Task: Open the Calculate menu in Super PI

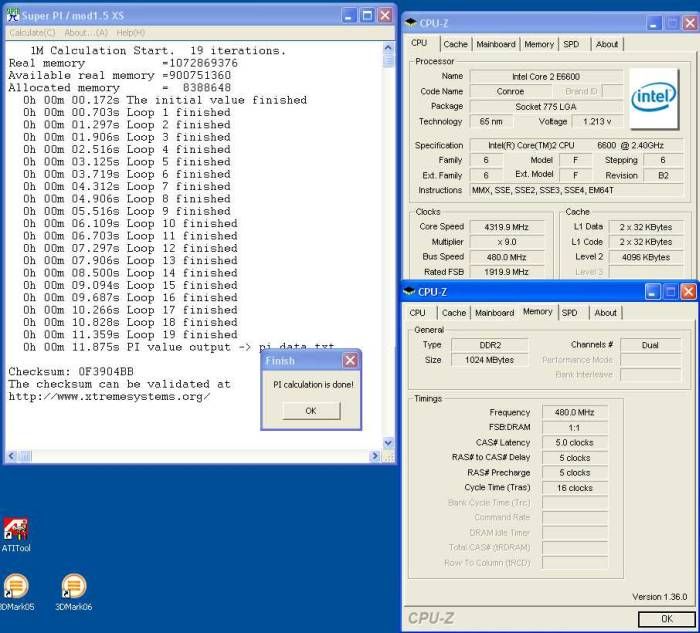Action: click(x=32, y=32)
